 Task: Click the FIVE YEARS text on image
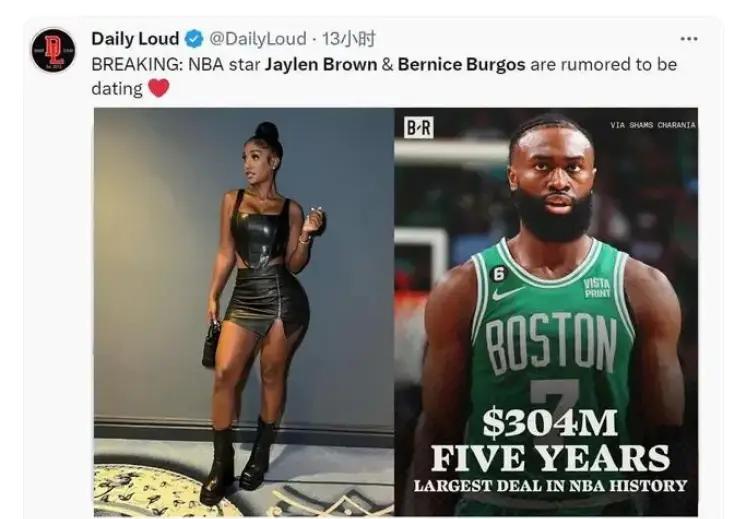coord(550,457)
